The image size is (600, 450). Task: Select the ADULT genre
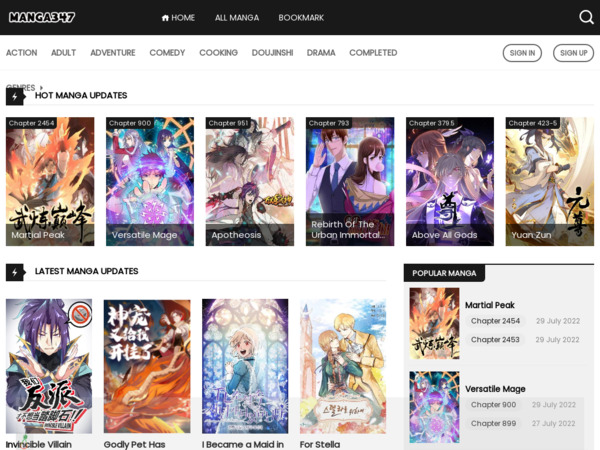point(64,53)
